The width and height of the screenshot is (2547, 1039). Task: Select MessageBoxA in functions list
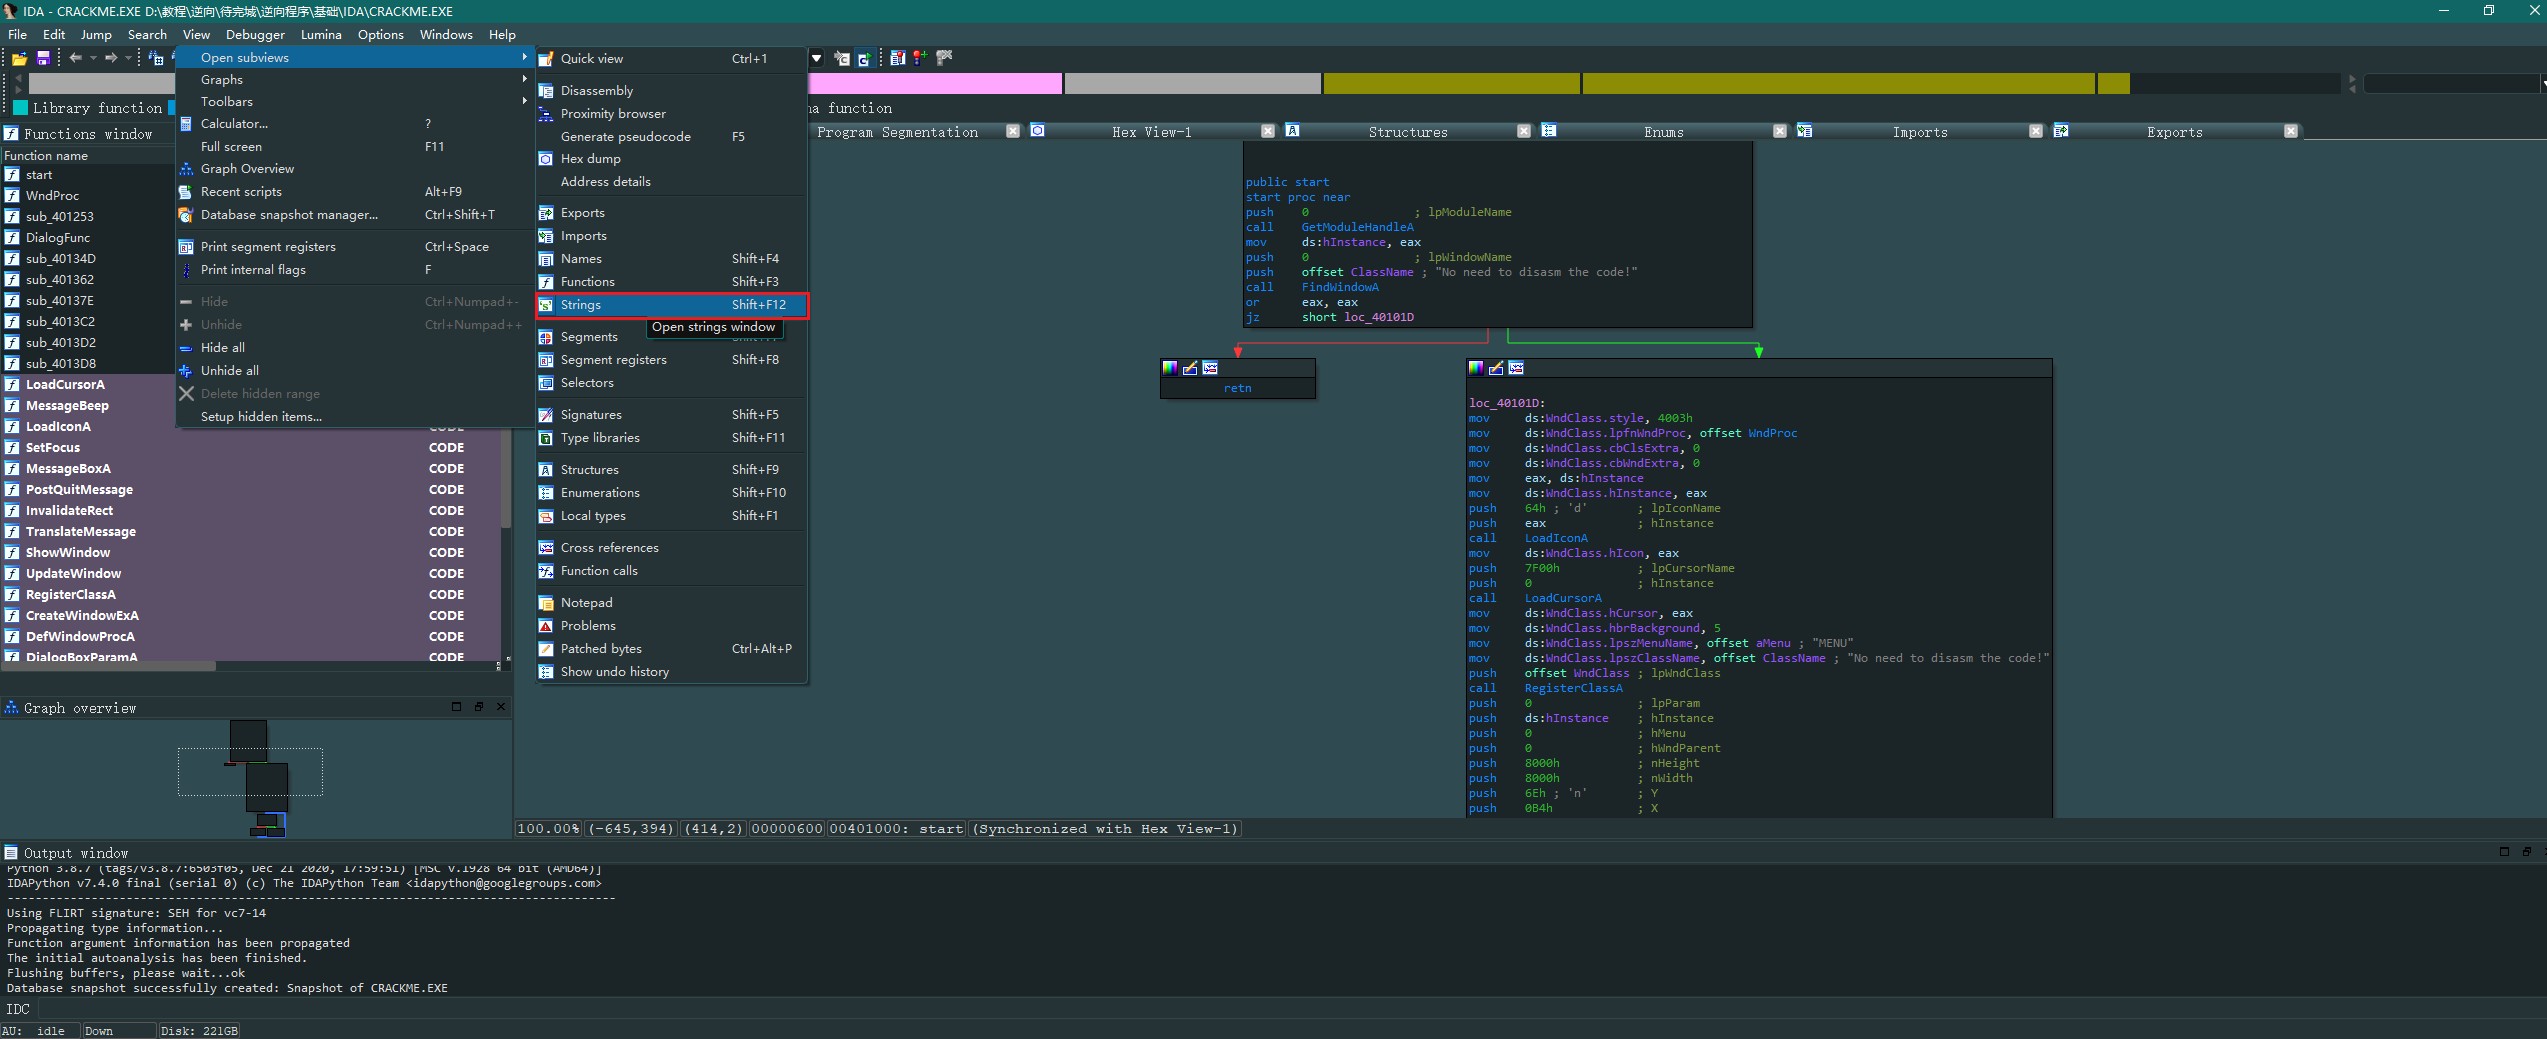[68, 469]
